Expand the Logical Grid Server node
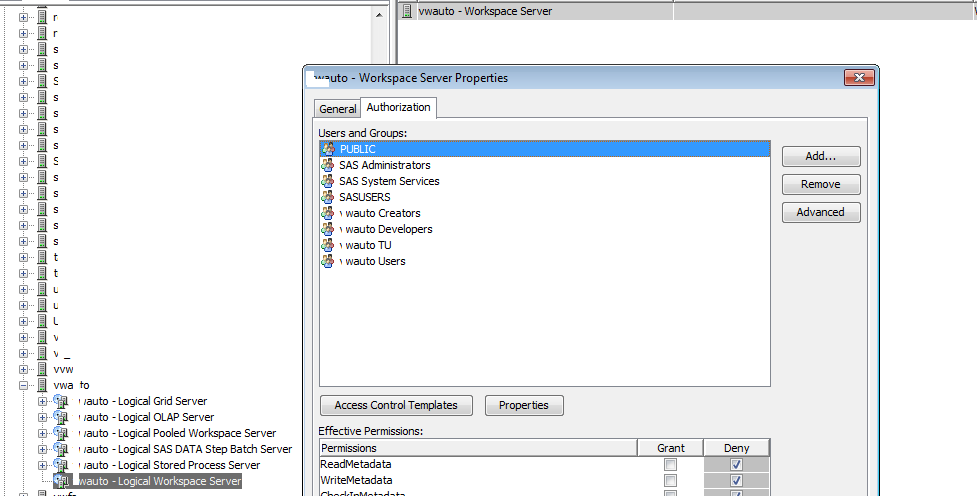 pos(42,401)
